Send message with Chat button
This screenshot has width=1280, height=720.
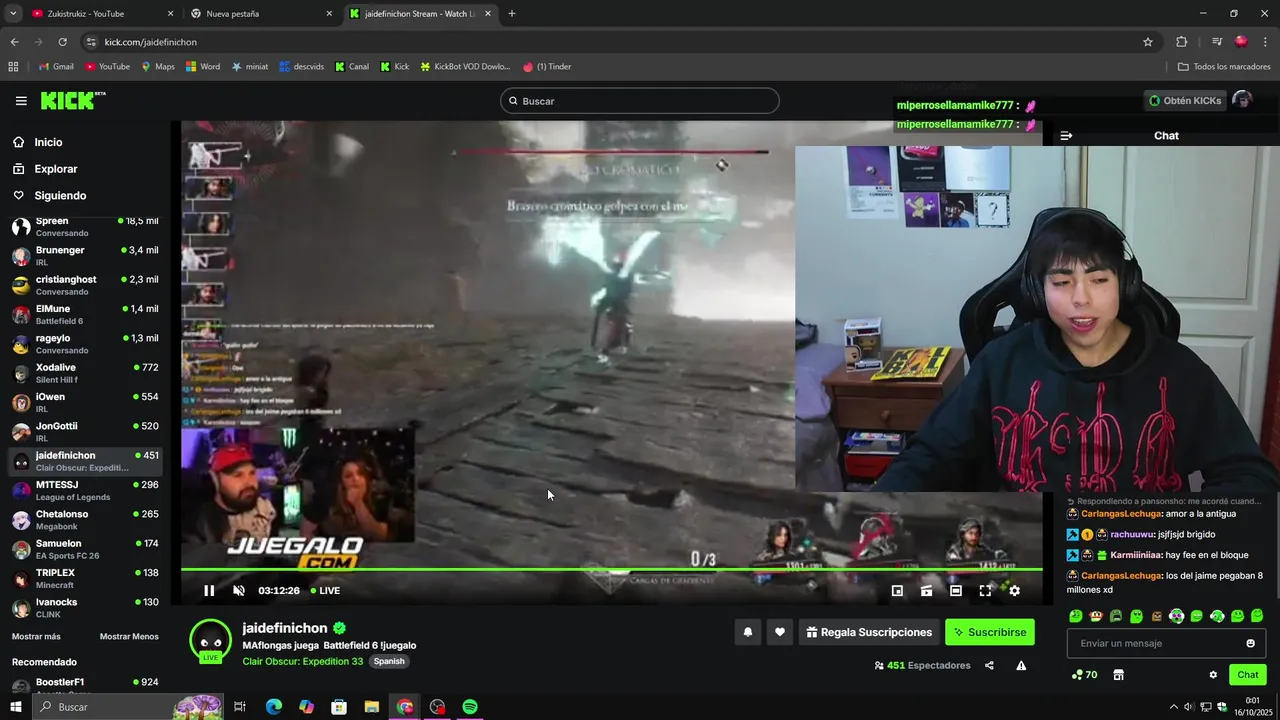pyautogui.click(x=1247, y=675)
